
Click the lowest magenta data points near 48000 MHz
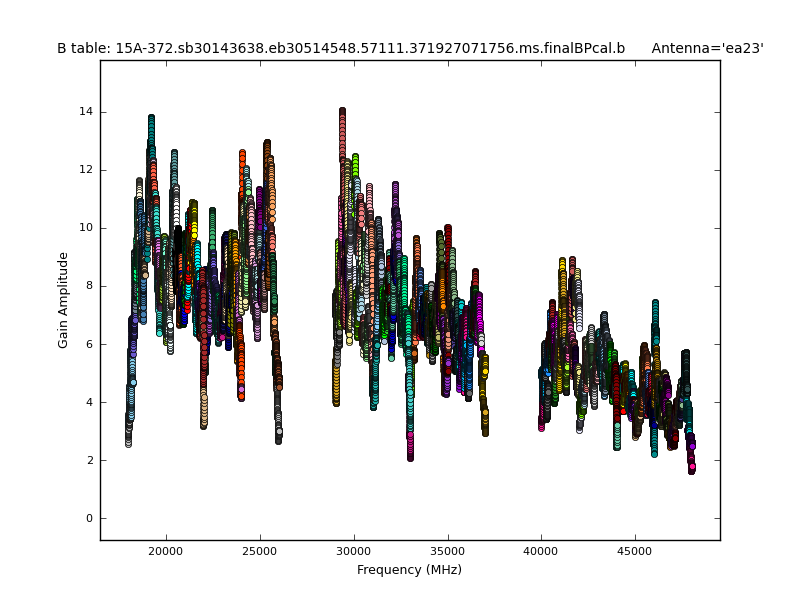691,468
